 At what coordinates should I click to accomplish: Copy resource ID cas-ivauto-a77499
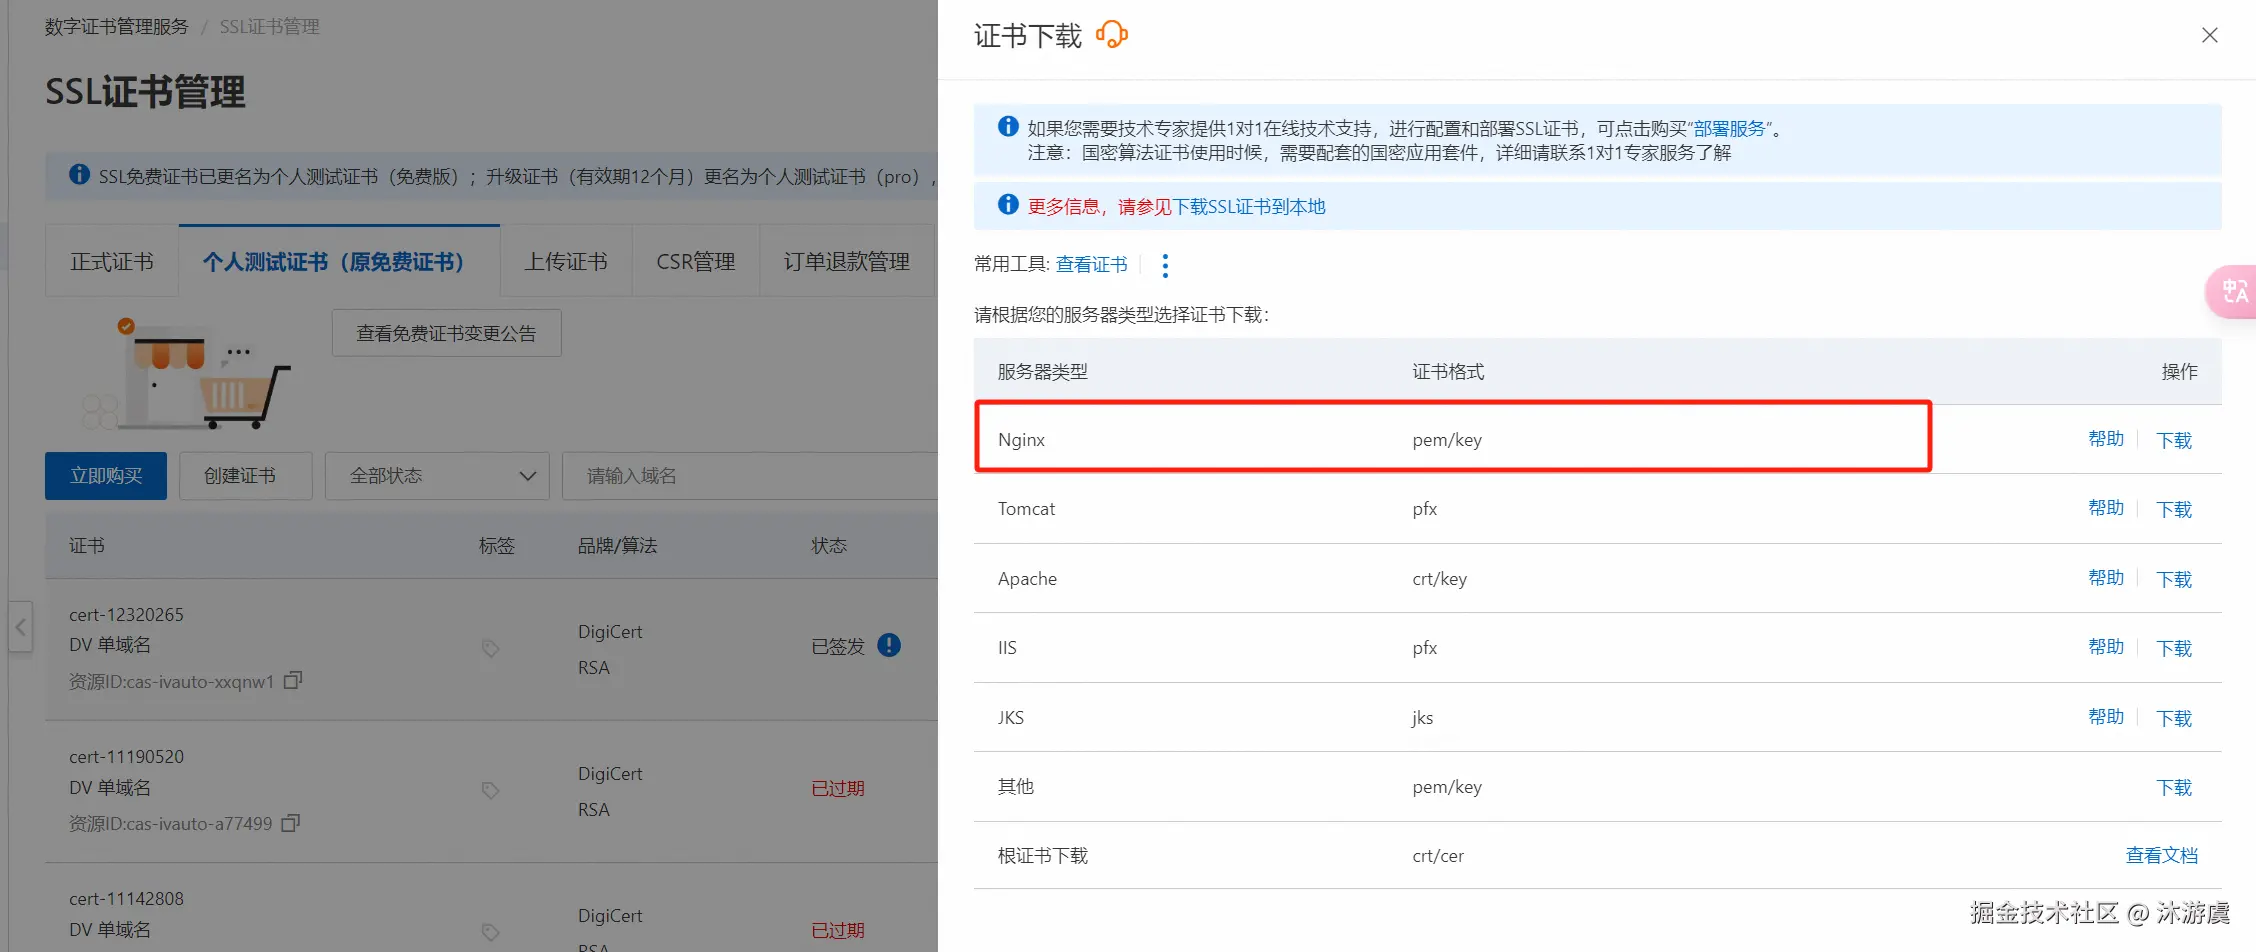click(x=291, y=823)
